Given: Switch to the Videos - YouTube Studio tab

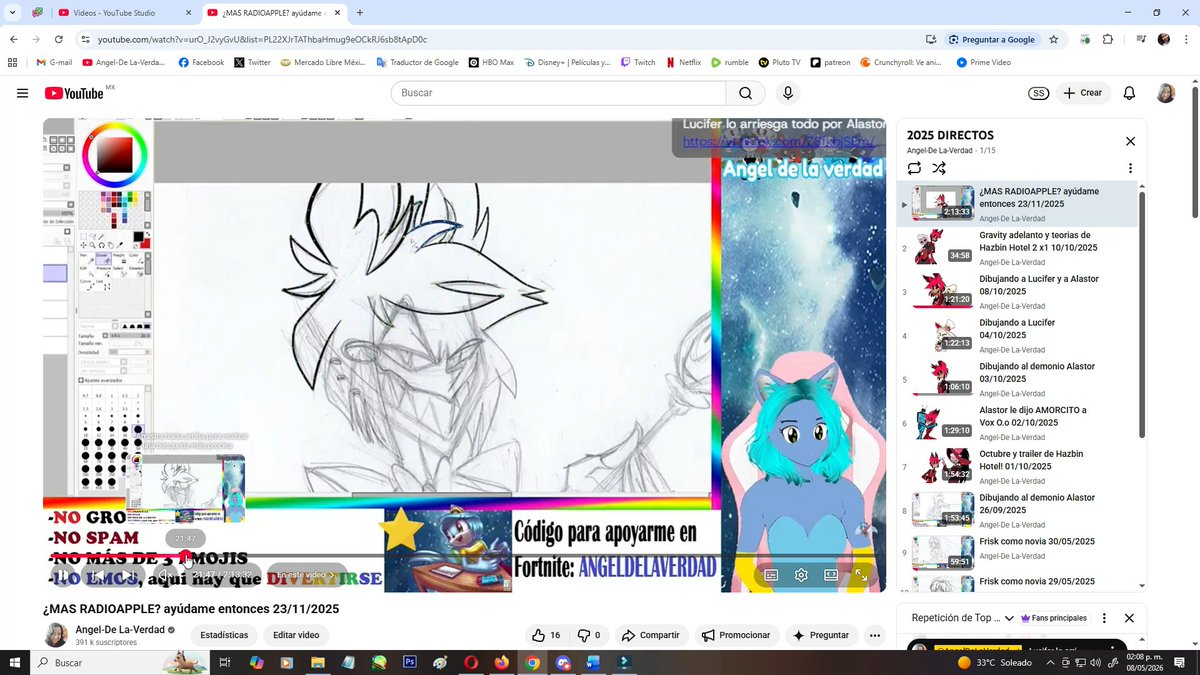Looking at the screenshot, I should point(125,12).
